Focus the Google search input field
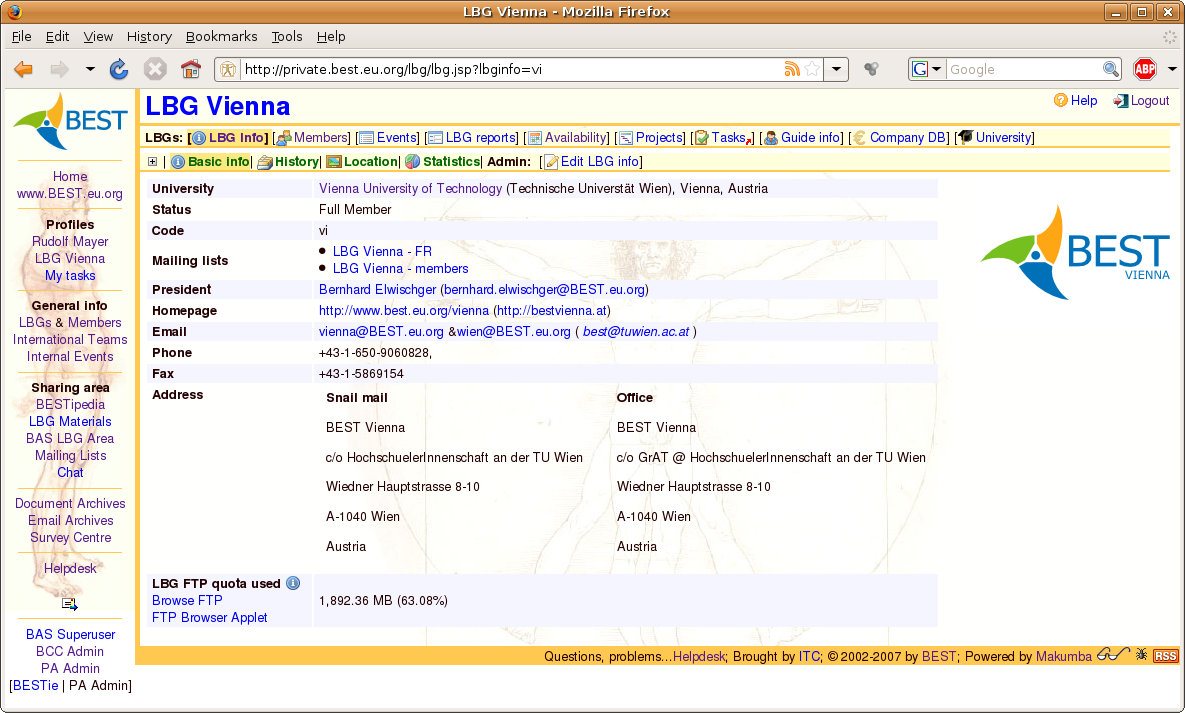 coord(1025,70)
